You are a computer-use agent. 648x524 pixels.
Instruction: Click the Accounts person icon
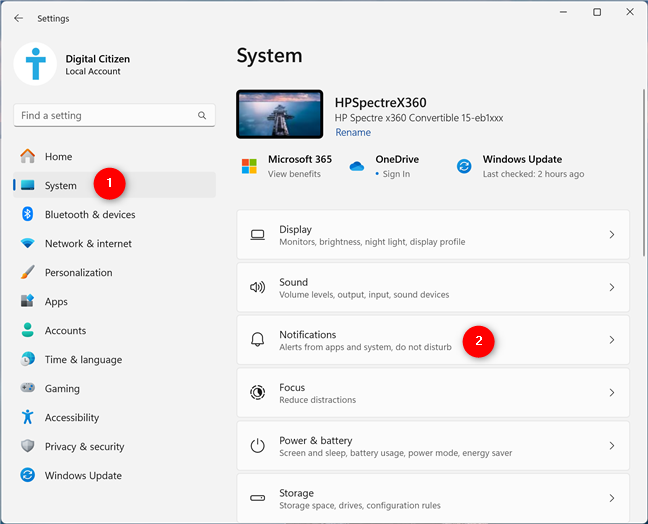(28, 330)
